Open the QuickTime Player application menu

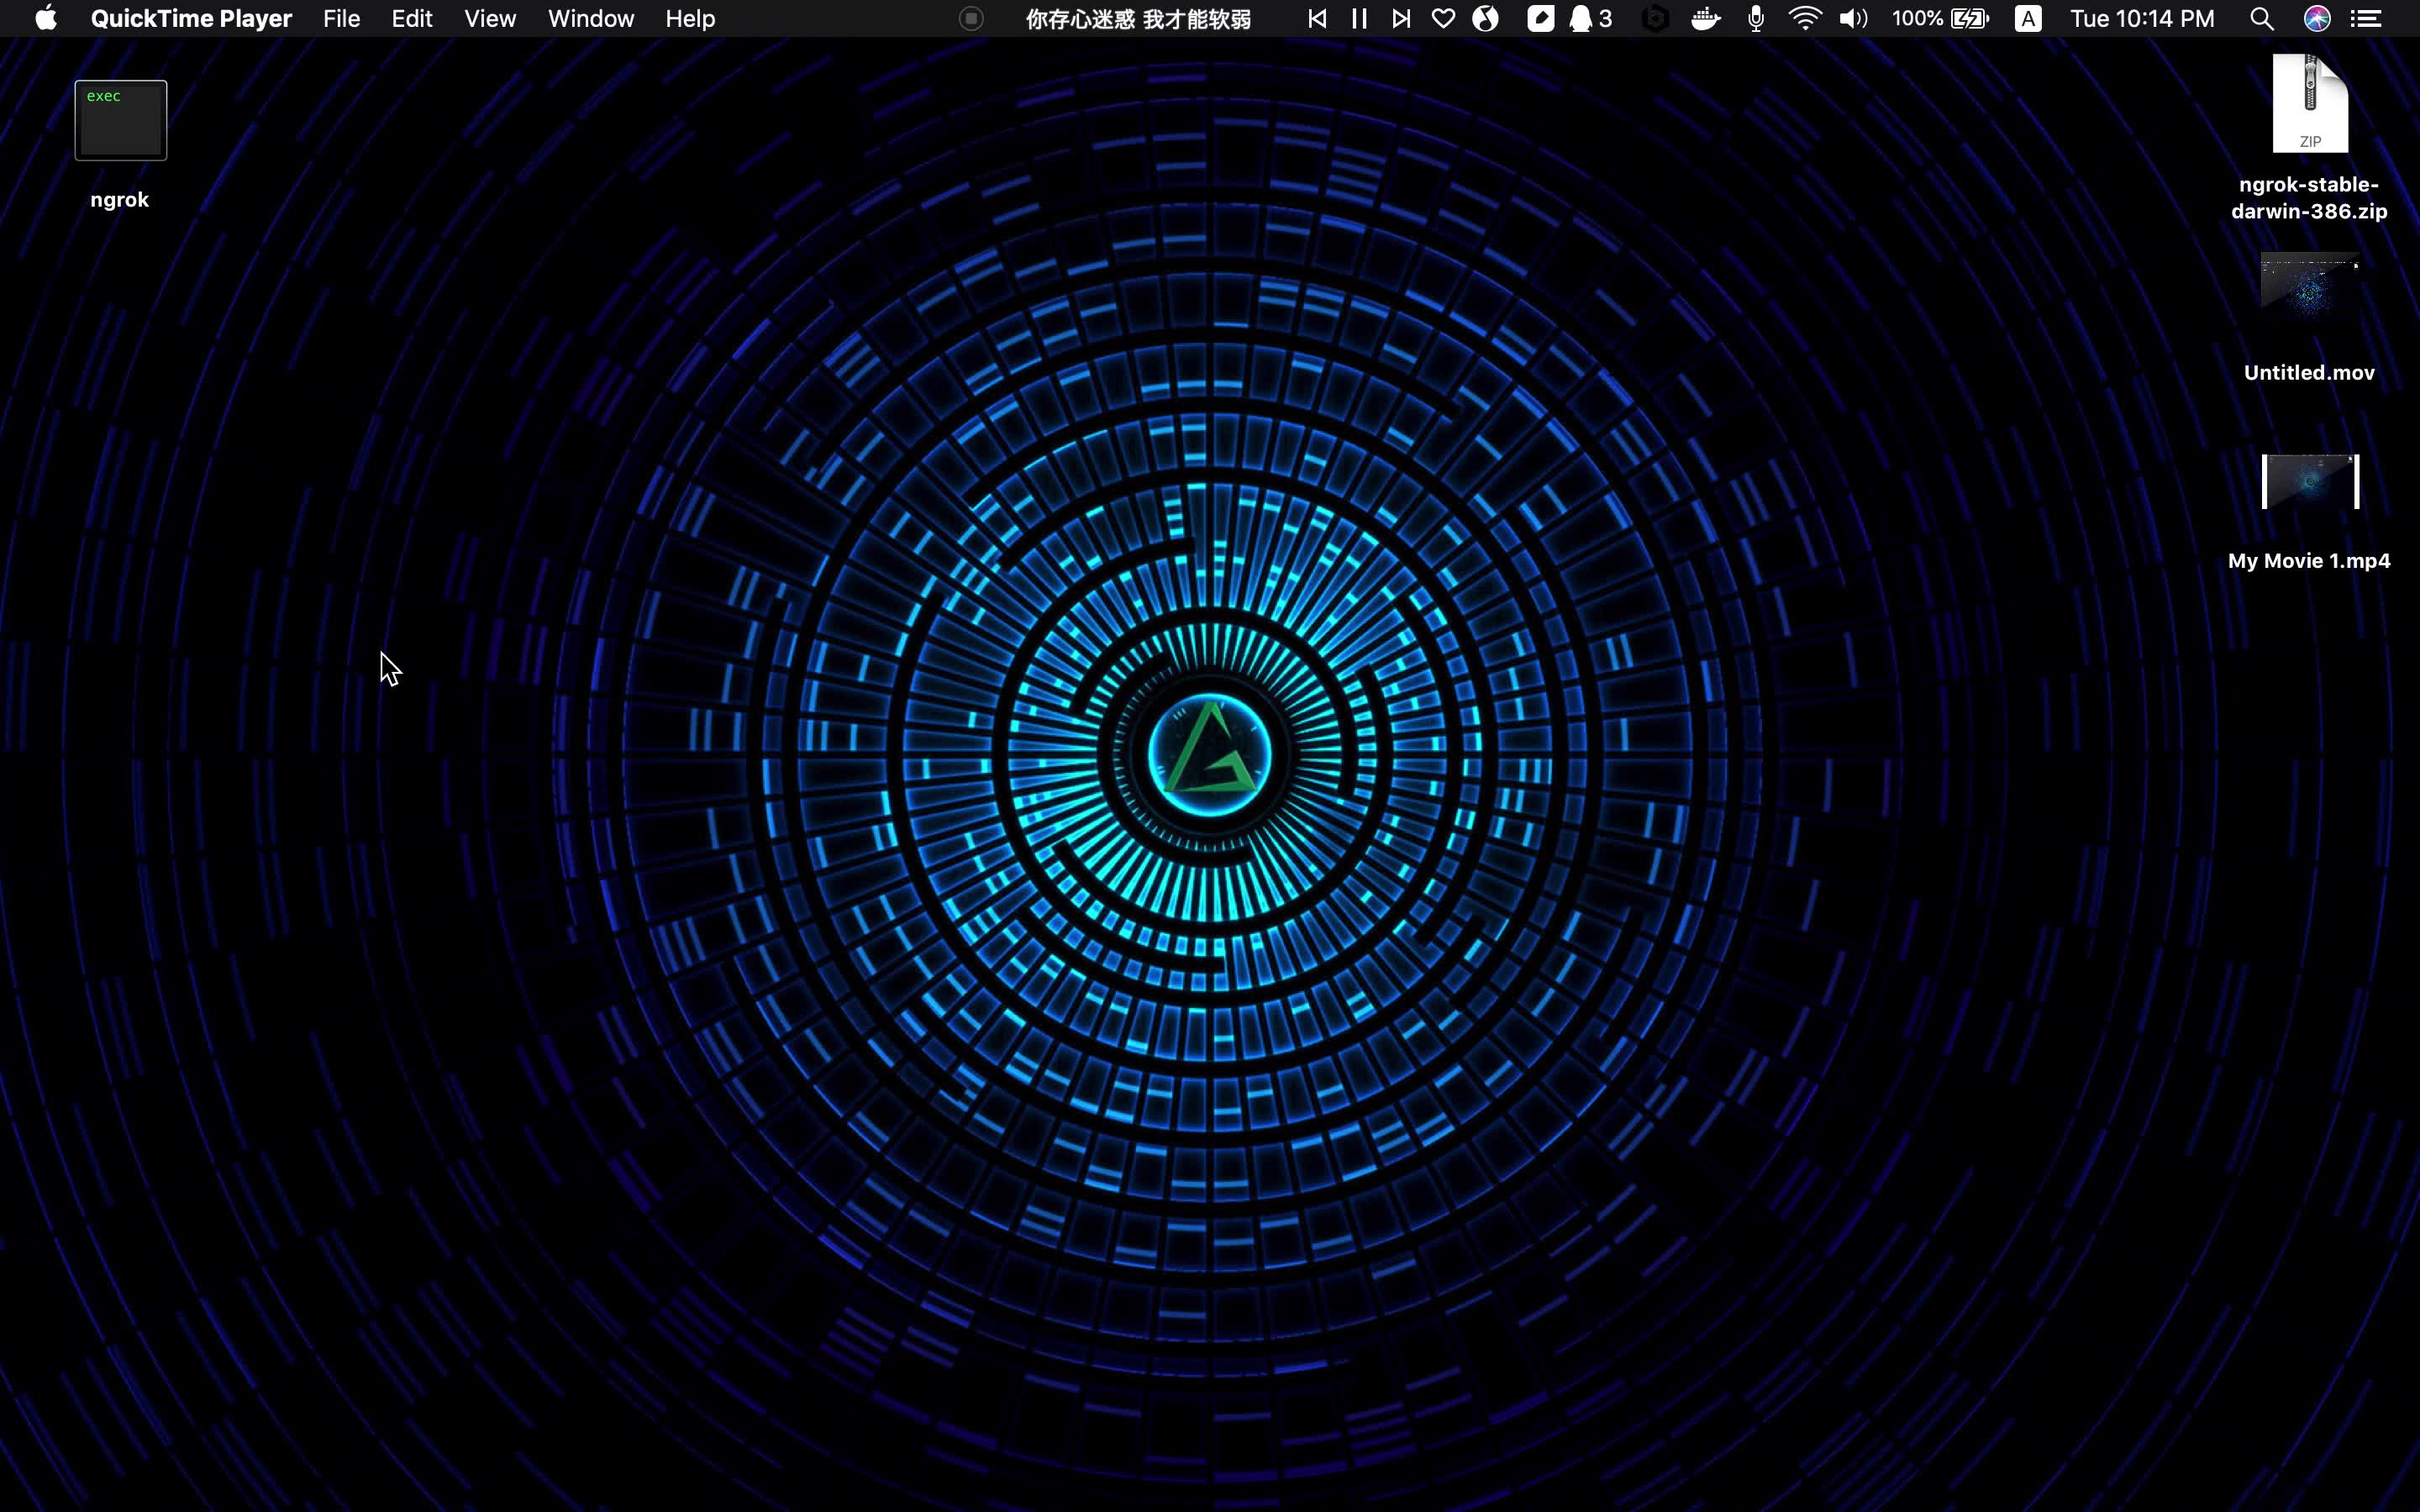[x=191, y=18]
